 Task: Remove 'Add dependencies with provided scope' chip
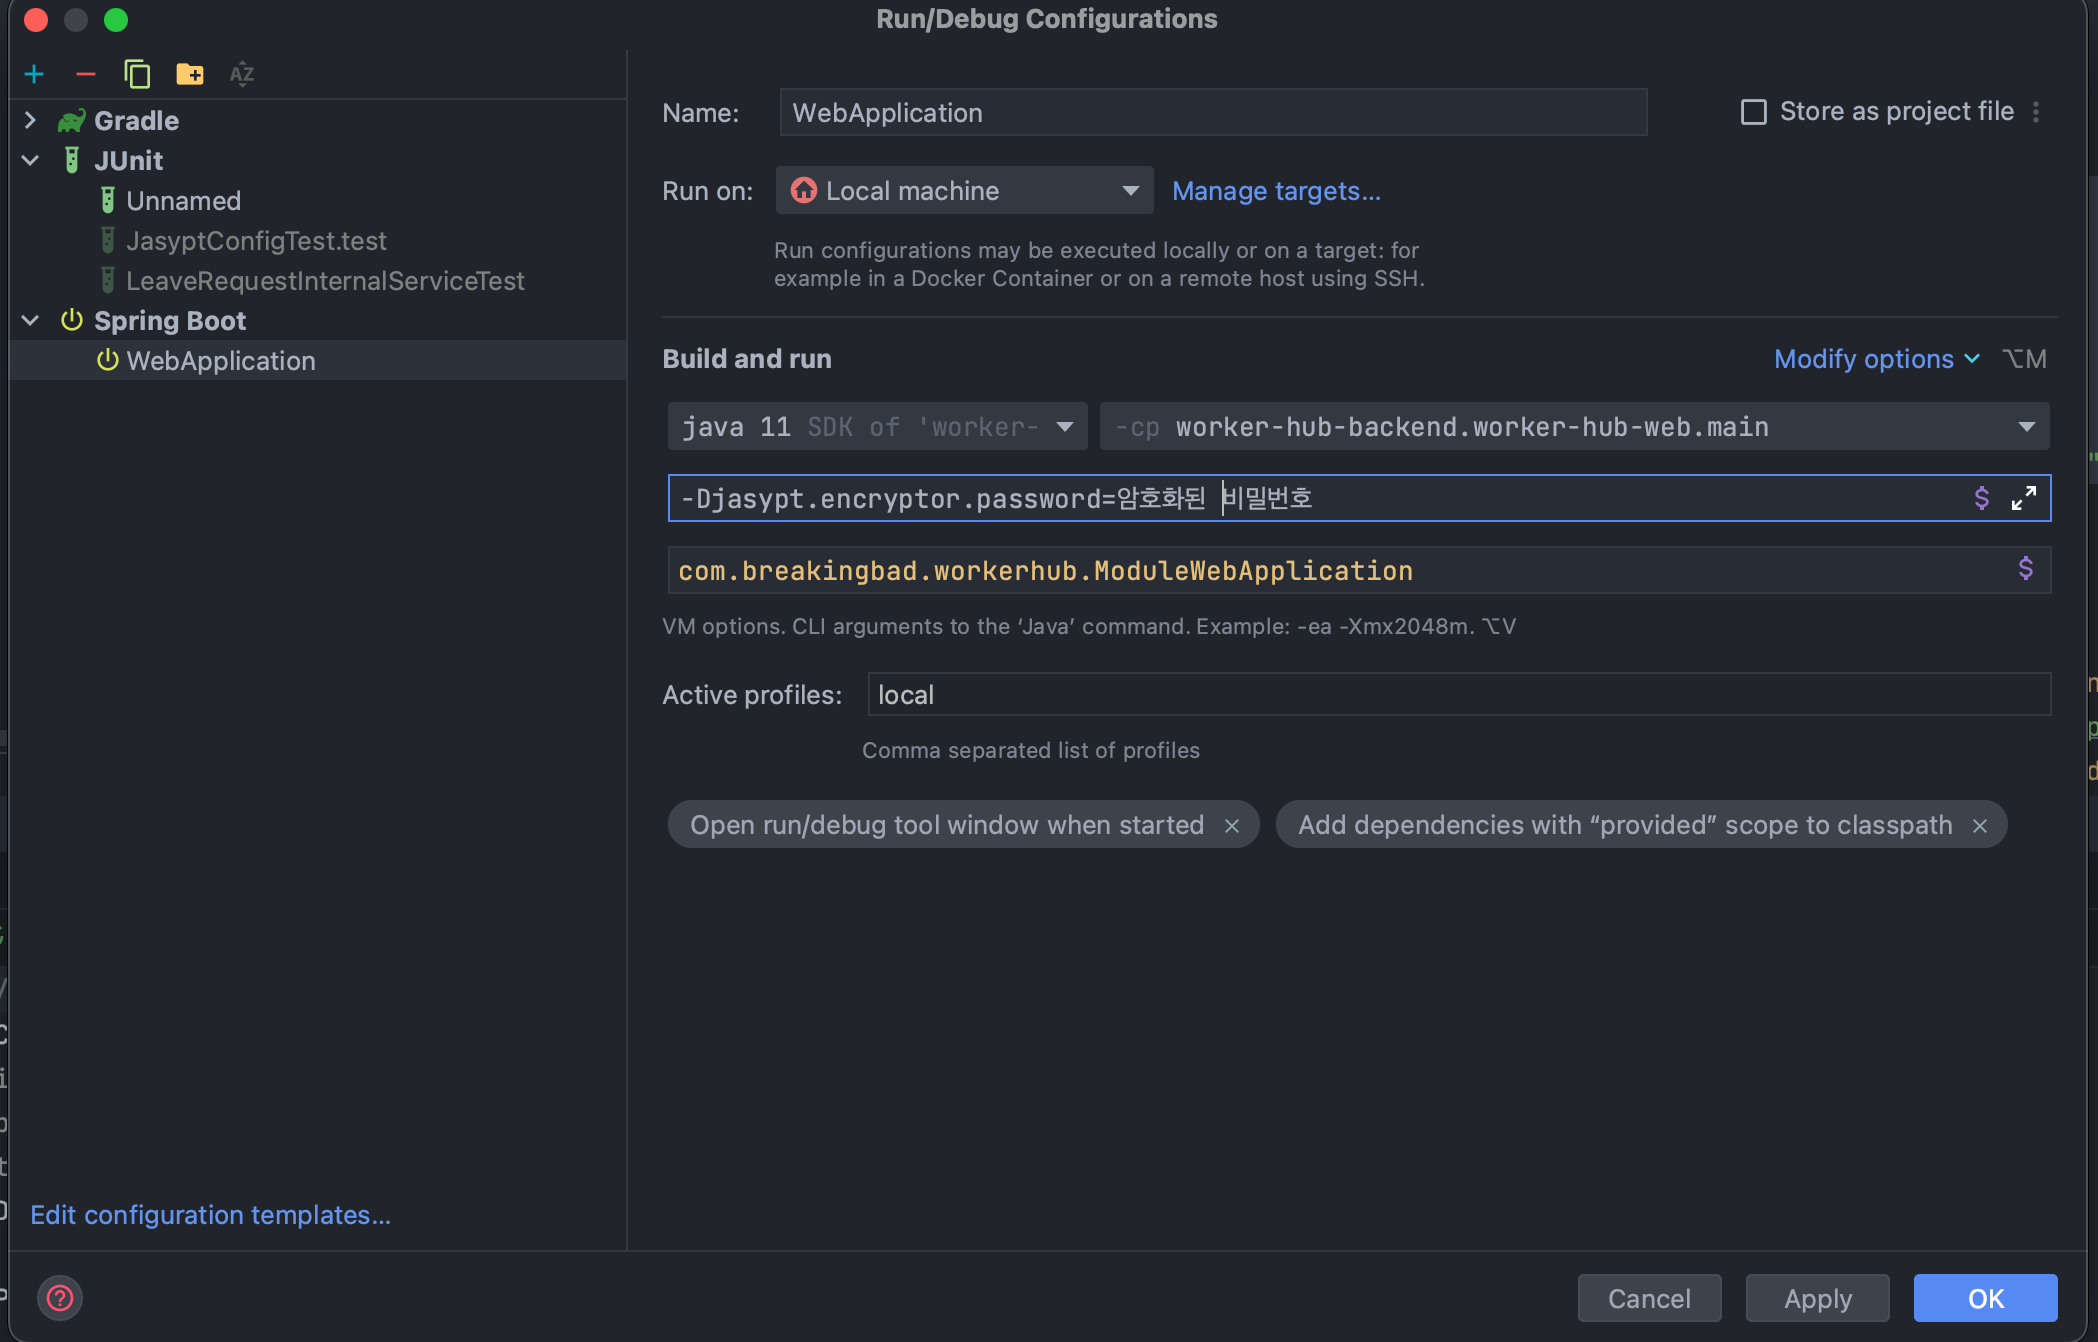[1980, 826]
